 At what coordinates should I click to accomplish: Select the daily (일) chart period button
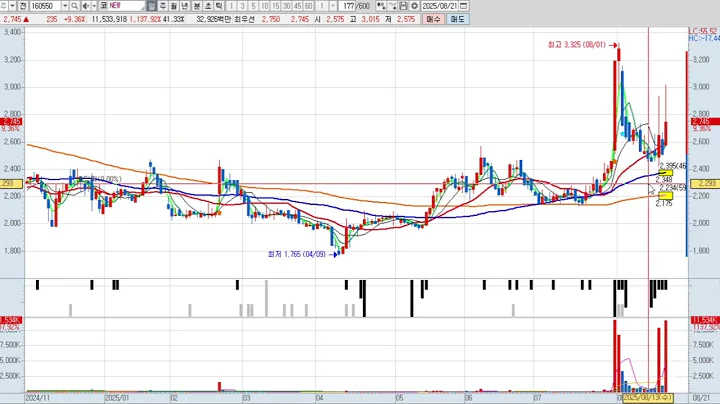click(152, 6)
